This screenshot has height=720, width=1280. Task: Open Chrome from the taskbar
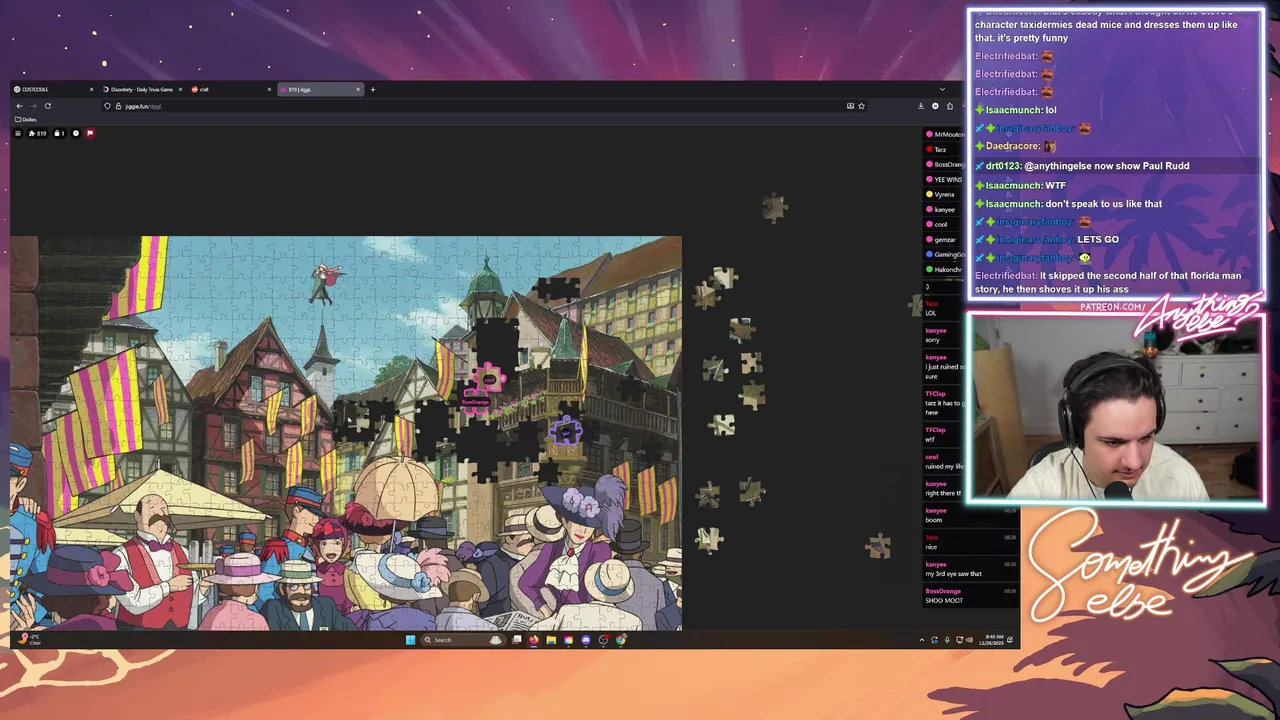tap(620, 640)
